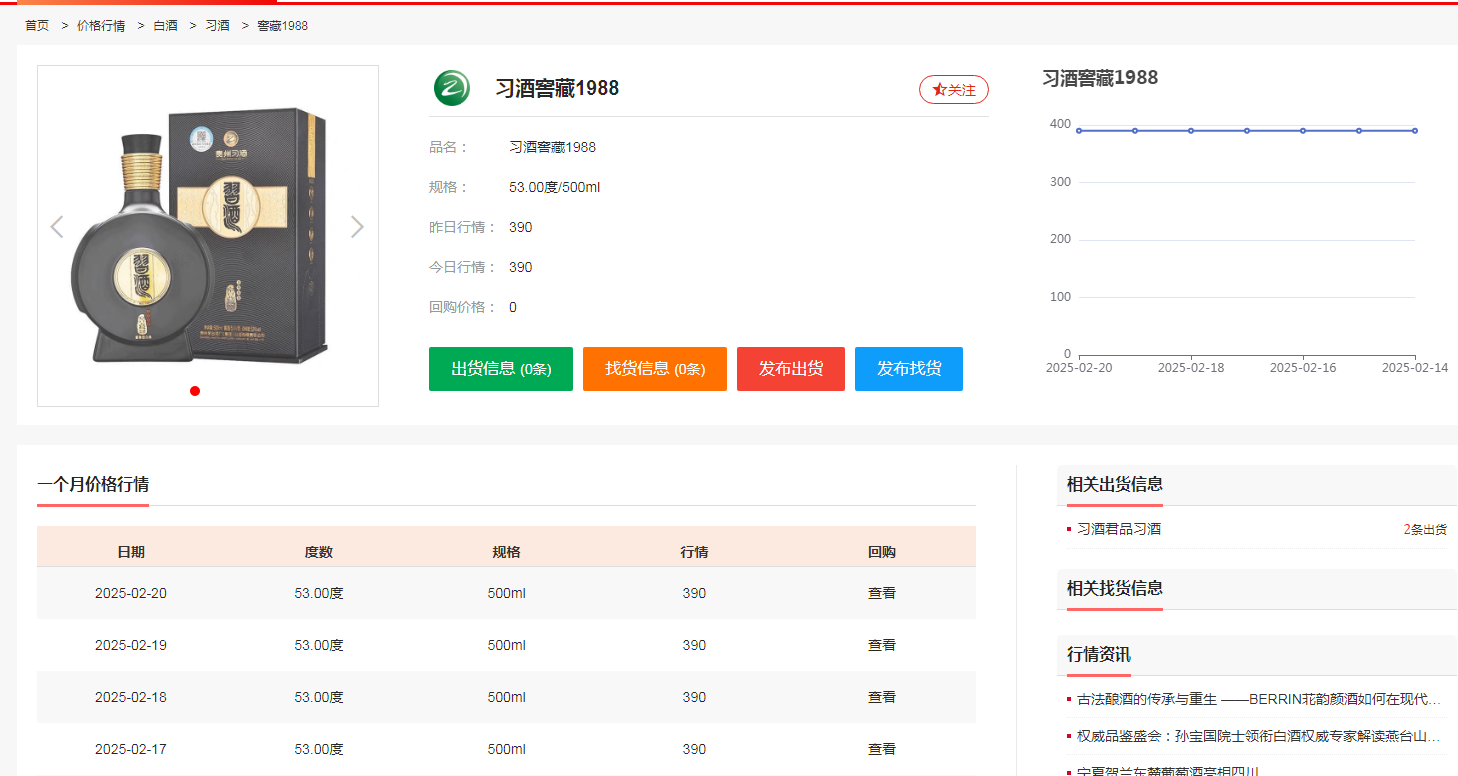Click the chart axis label 2025-02-18
The height and width of the screenshot is (776, 1458).
tap(1191, 368)
